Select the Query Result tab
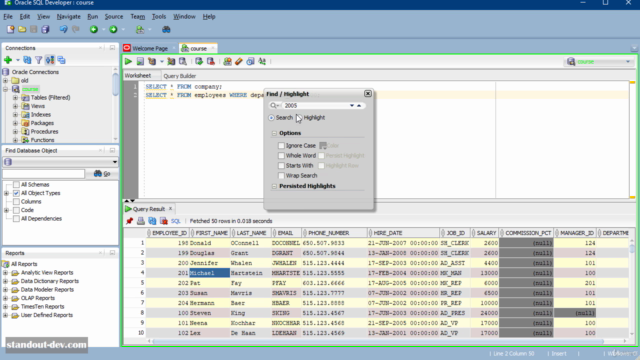 pos(149,209)
